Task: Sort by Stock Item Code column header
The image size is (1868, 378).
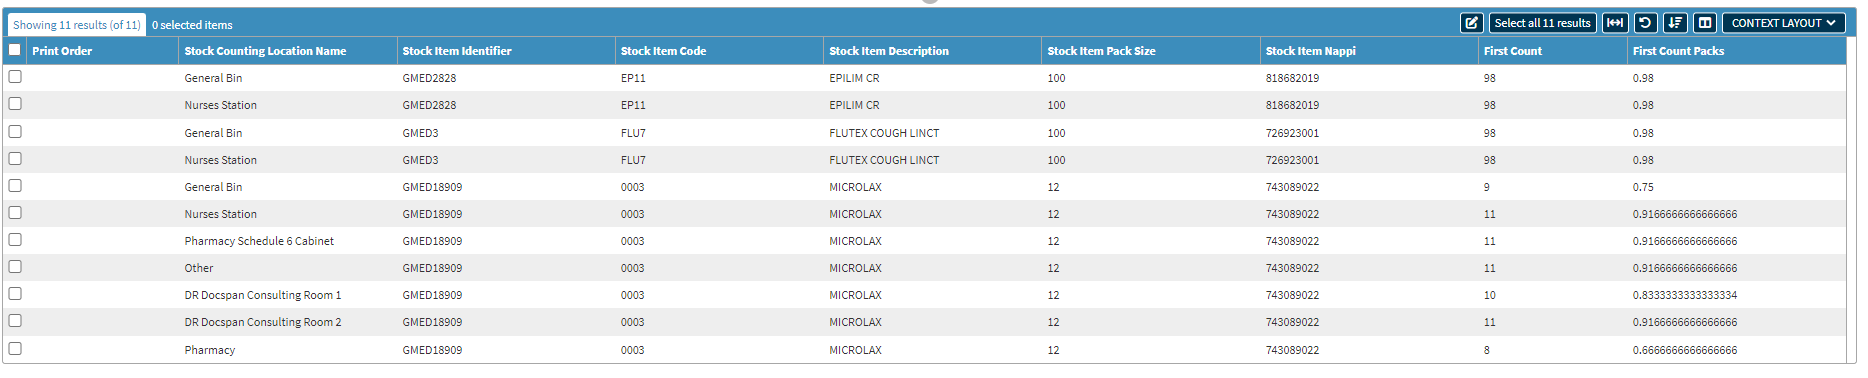Action: pyautogui.click(x=663, y=51)
